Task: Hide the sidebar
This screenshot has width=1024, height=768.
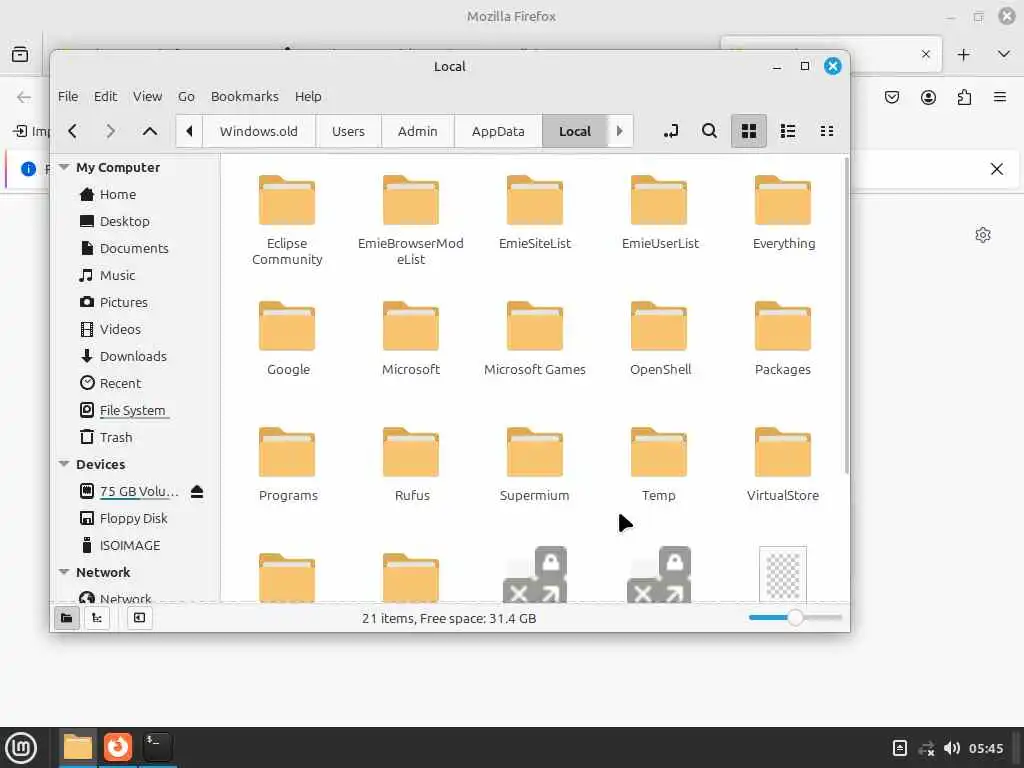Action: pyautogui.click(x=139, y=618)
